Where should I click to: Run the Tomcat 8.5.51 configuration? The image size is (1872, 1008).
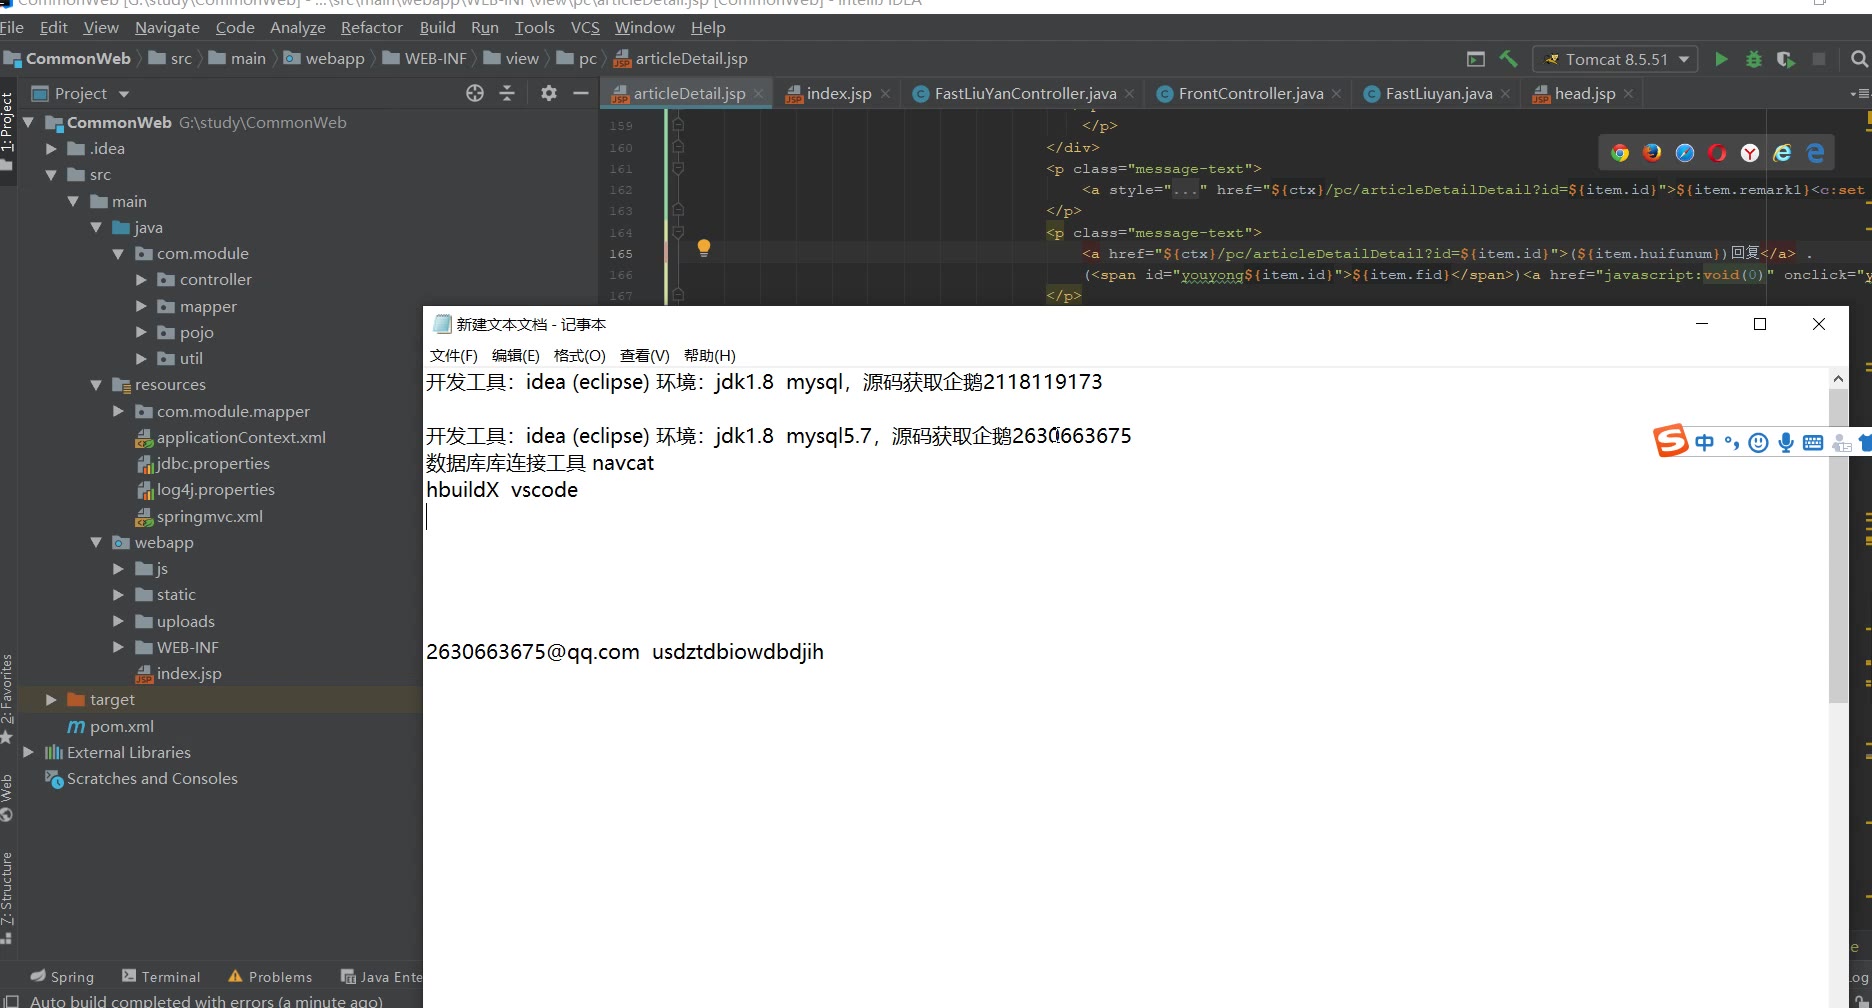click(x=1721, y=59)
